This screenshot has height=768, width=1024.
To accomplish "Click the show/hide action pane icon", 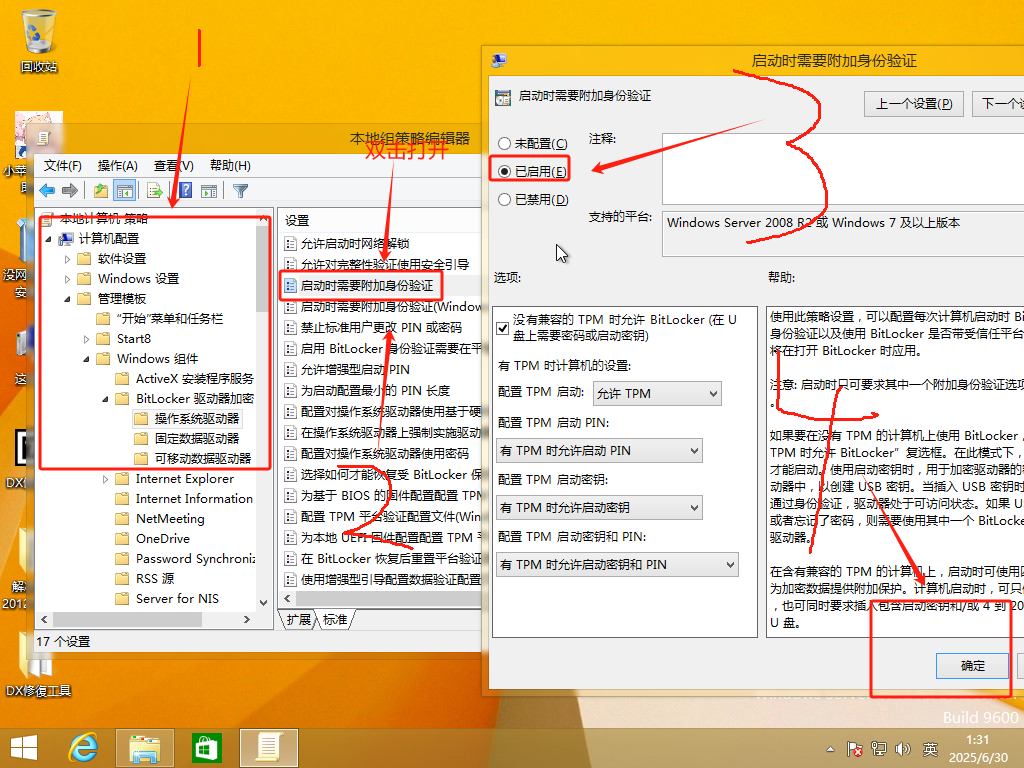I will pos(209,191).
